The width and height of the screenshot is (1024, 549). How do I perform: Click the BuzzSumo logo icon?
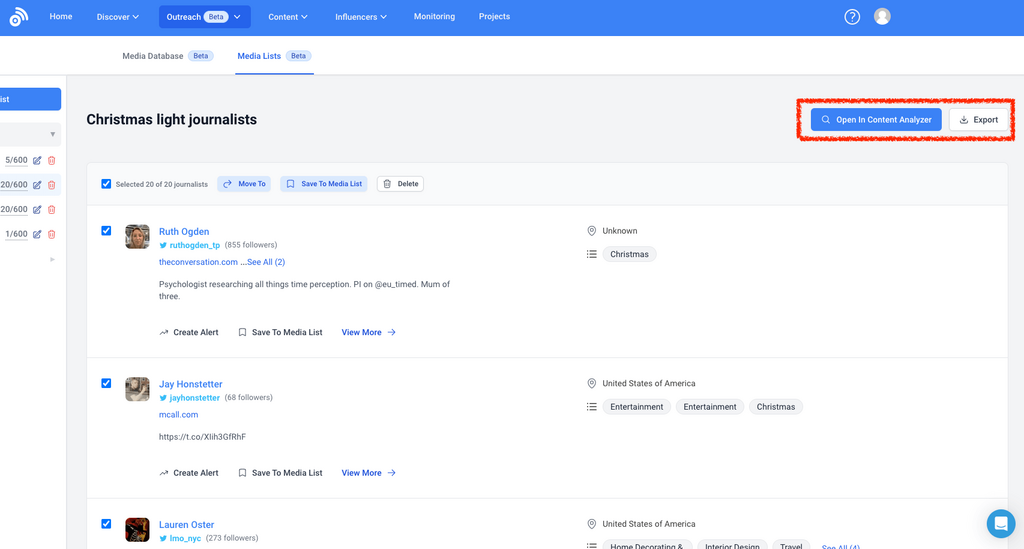tap(18, 17)
